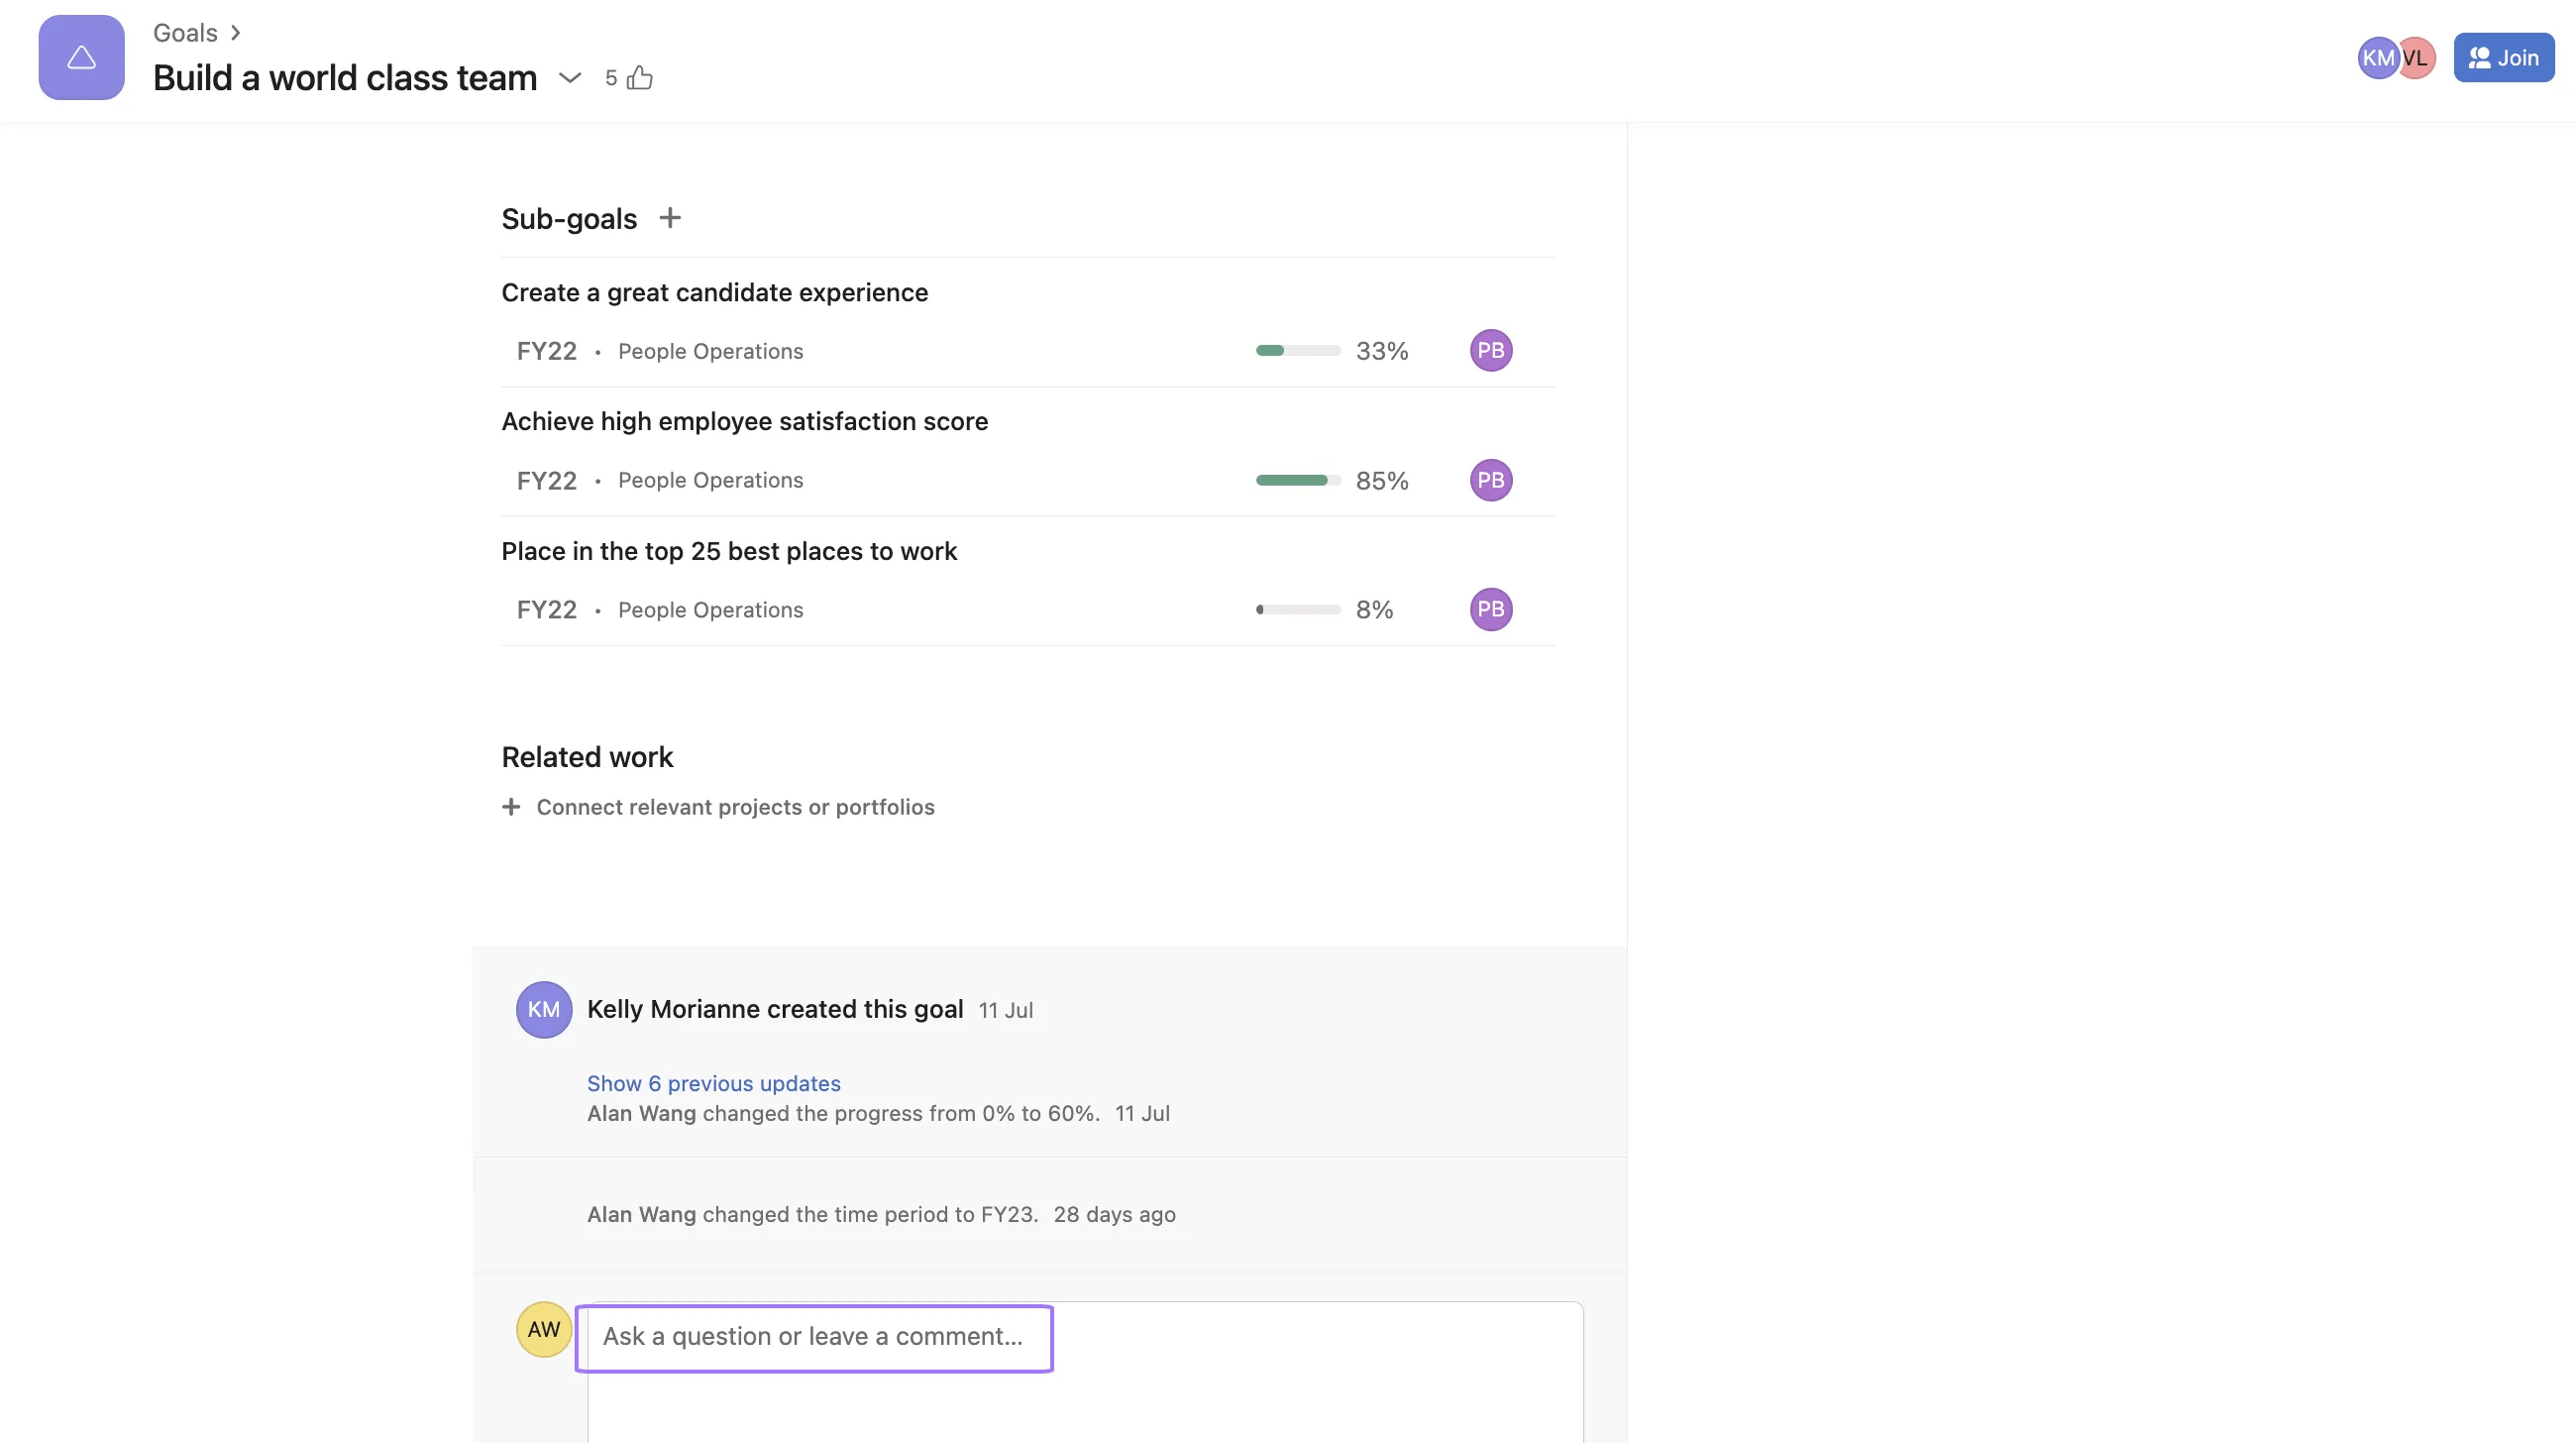Open the goal title dropdown chevron
This screenshot has height=1443, width=2576.
pyautogui.click(x=569, y=77)
